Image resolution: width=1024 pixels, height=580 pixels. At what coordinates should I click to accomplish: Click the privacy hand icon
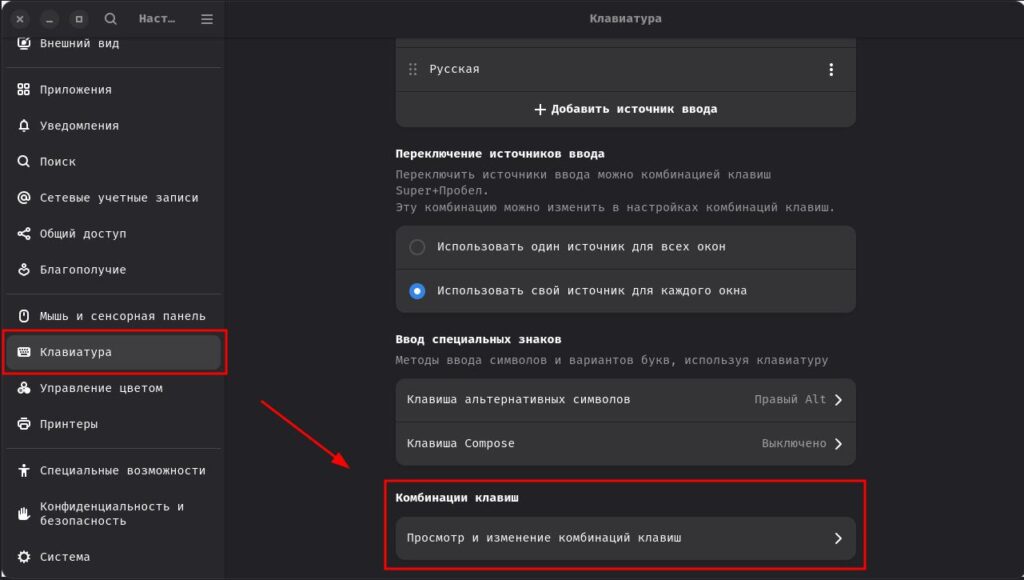[x=24, y=513]
